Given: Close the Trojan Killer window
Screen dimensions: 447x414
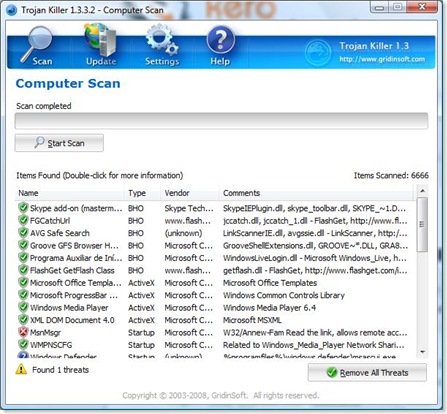Looking at the screenshot, I should pyautogui.click(x=422, y=7).
